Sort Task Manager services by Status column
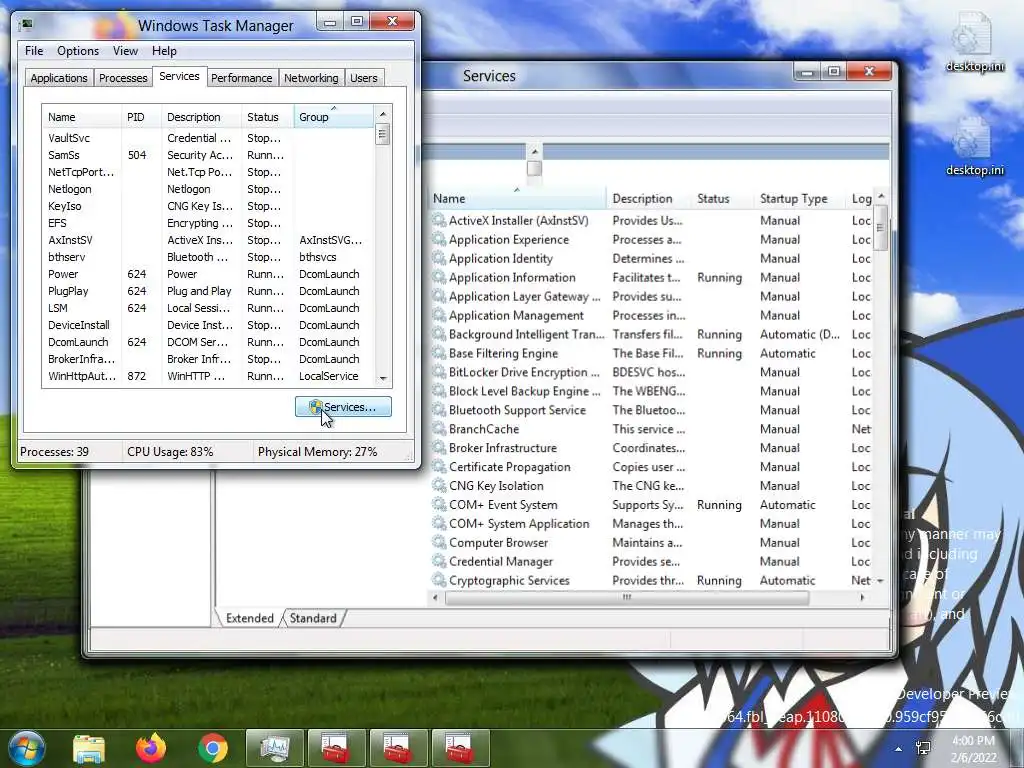 267,117
